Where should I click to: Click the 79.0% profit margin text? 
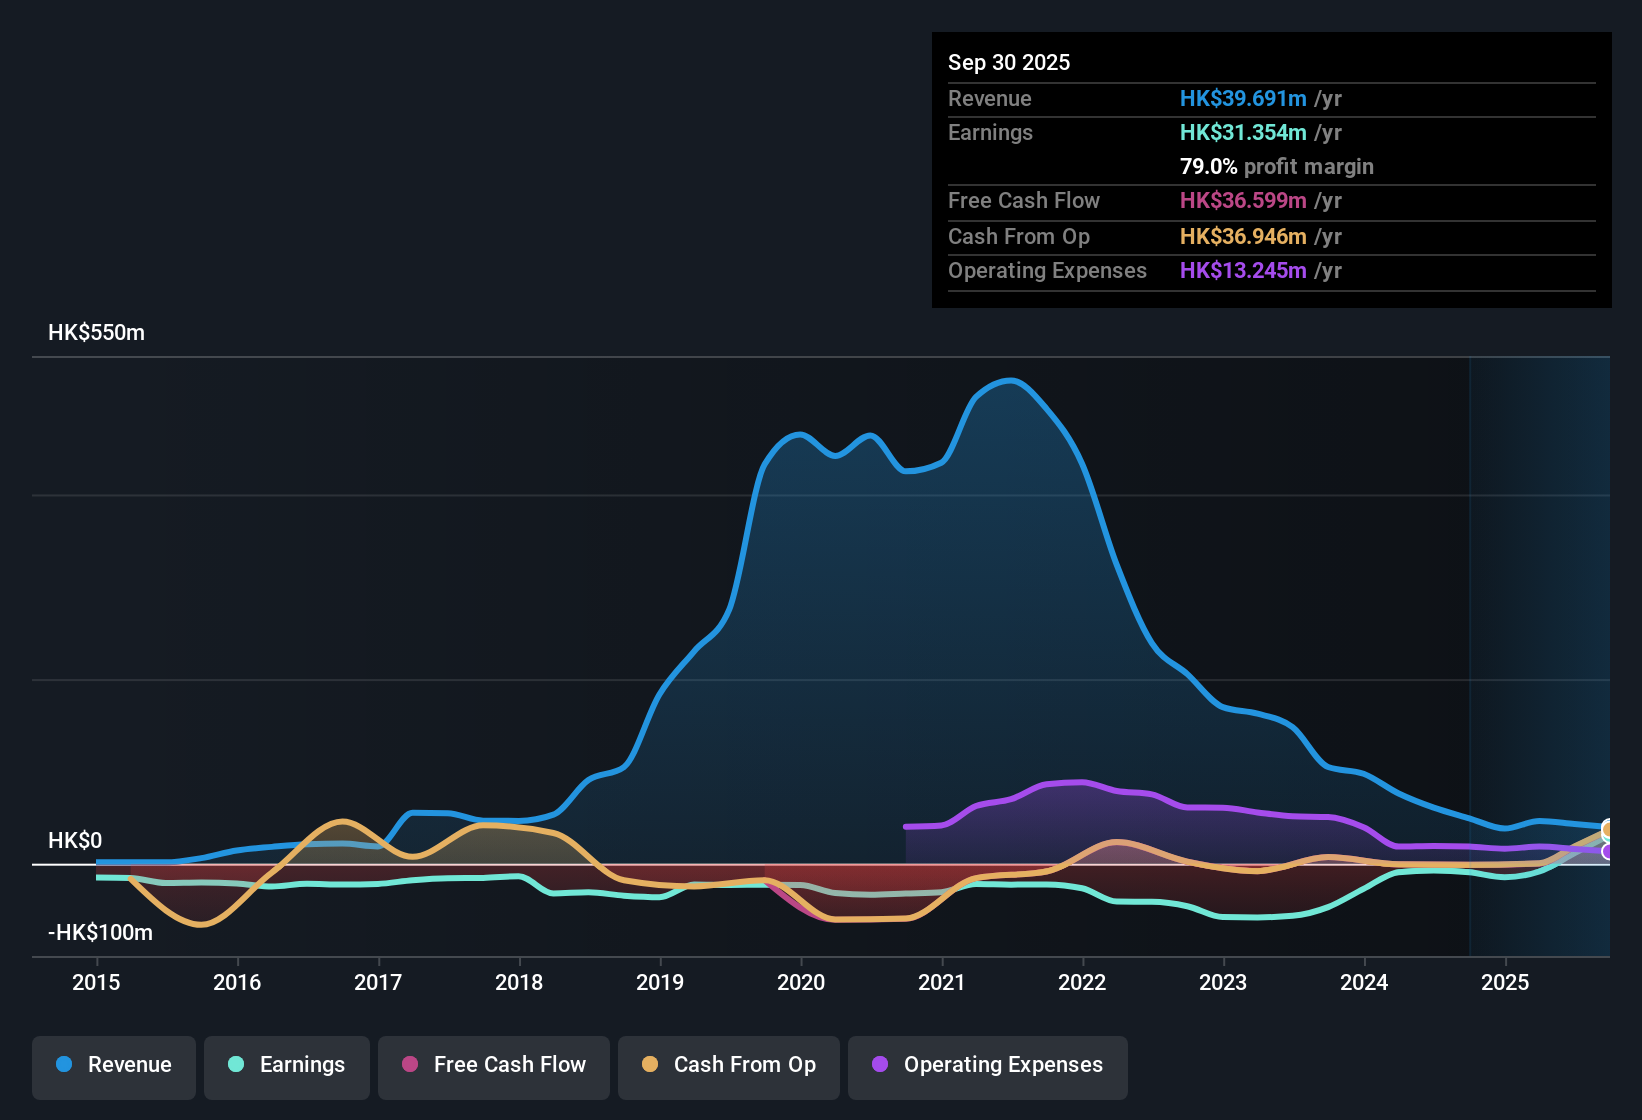click(x=1277, y=167)
